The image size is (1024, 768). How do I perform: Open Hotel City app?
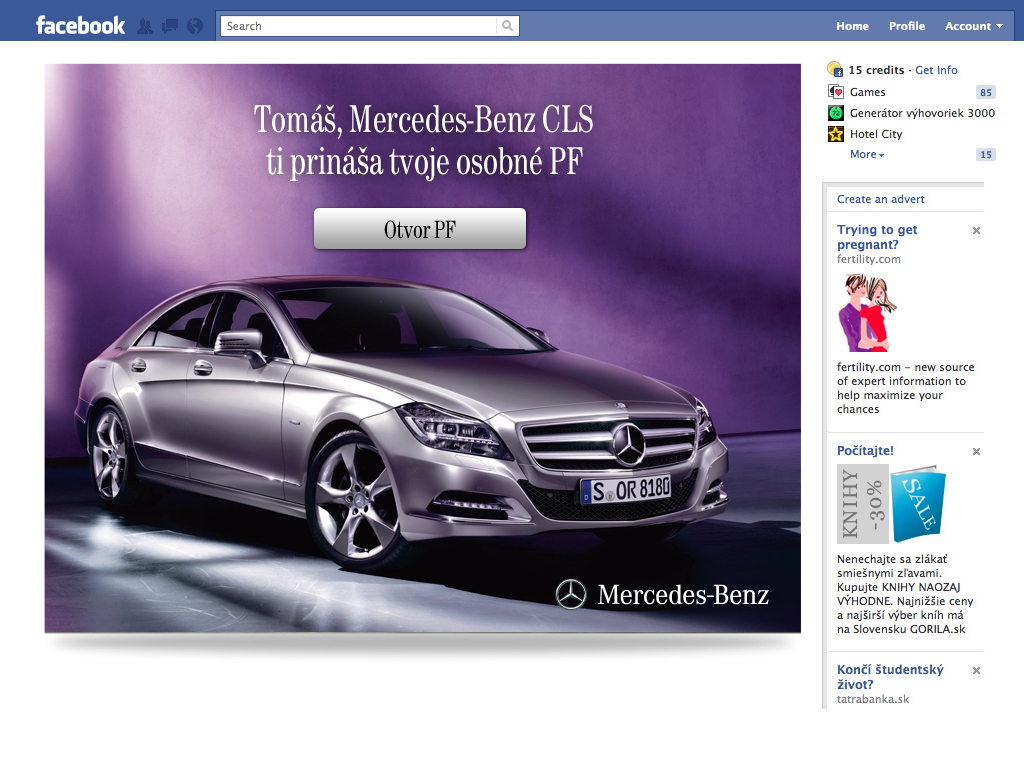(x=876, y=134)
